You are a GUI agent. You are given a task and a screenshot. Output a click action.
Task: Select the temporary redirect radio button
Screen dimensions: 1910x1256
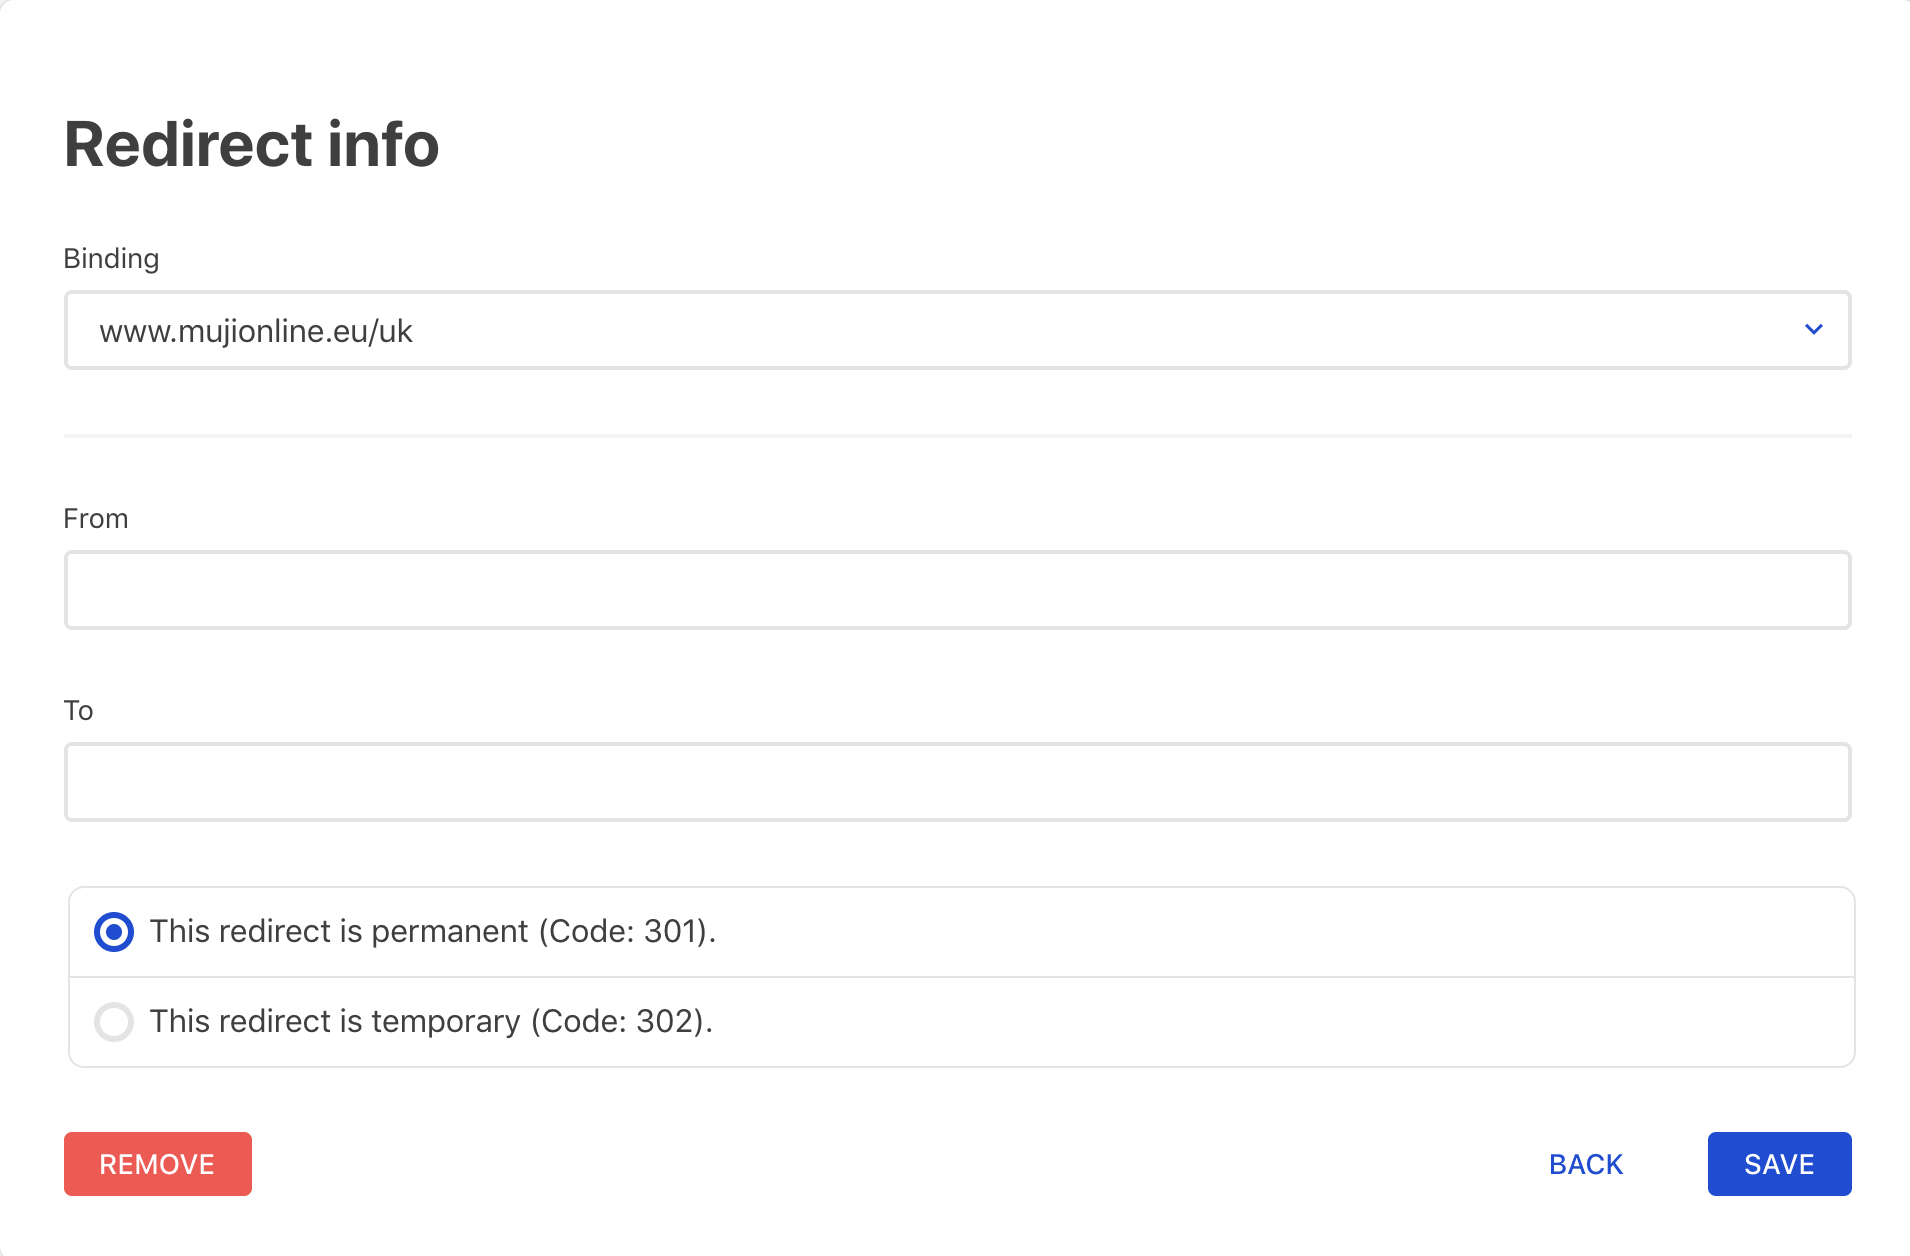click(114, 1022)
